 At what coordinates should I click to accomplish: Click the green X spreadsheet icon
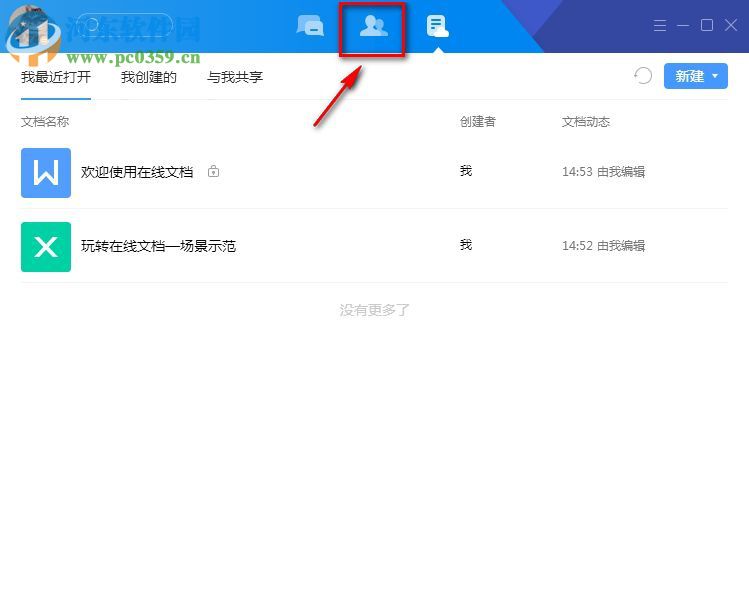point(46,247)
